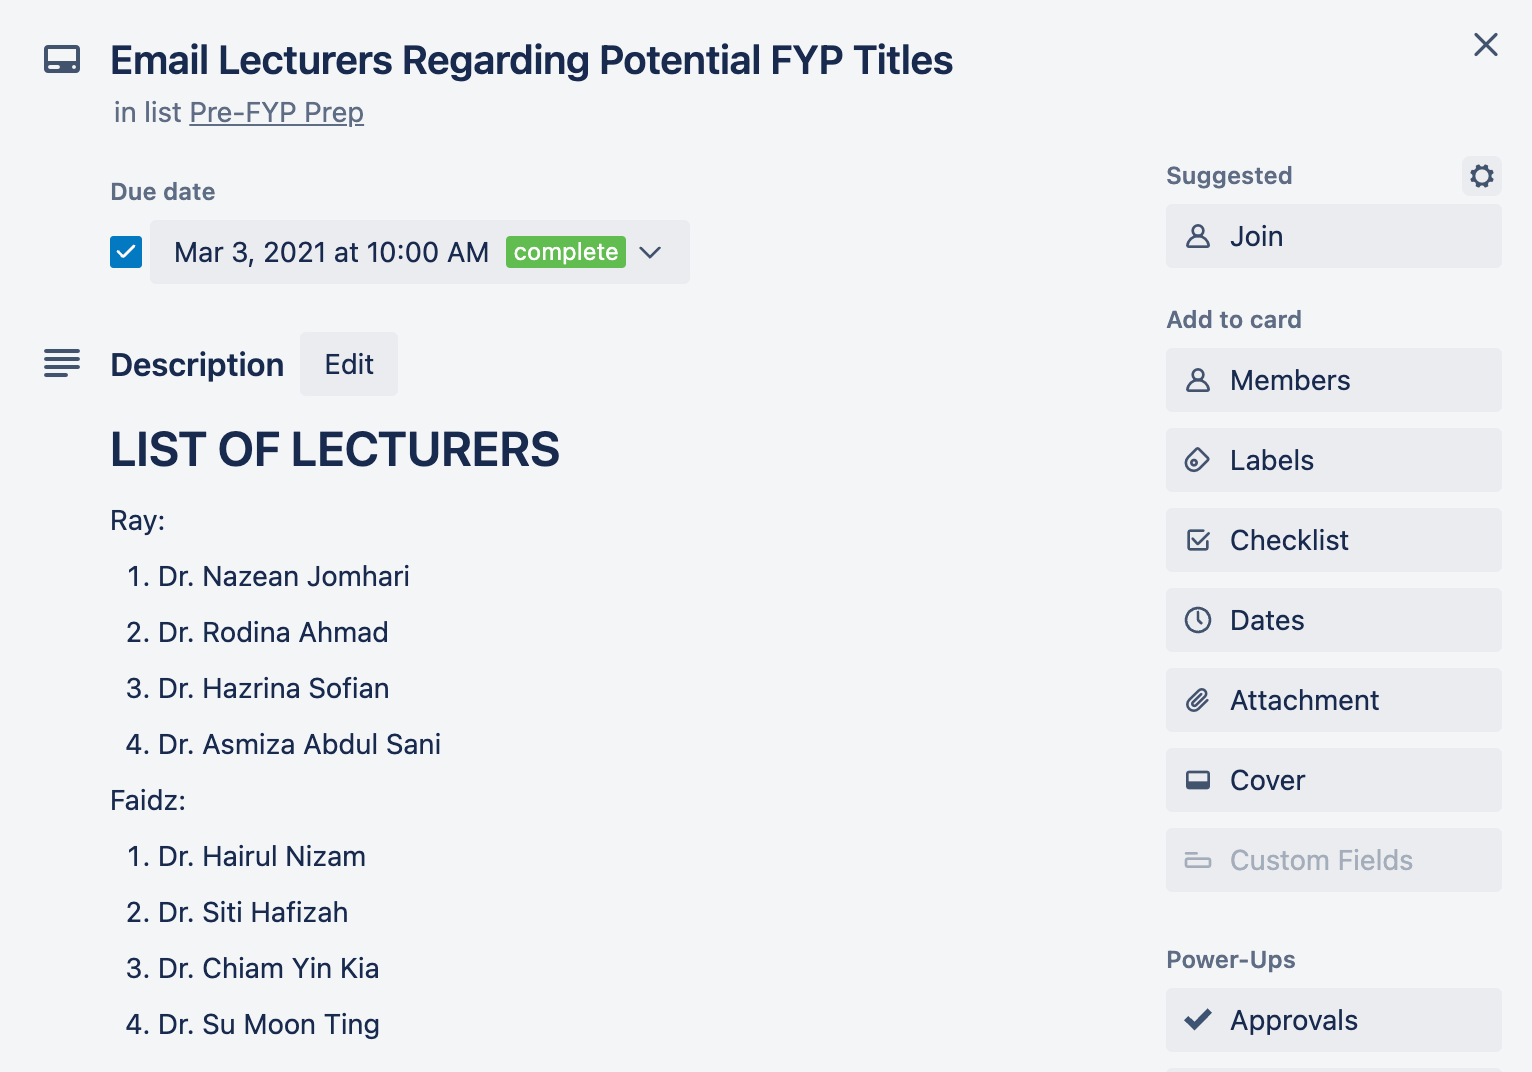1532x1072 pixels.
Task: Uncheck the due date complete checkbox
Action: click(126, 252)
